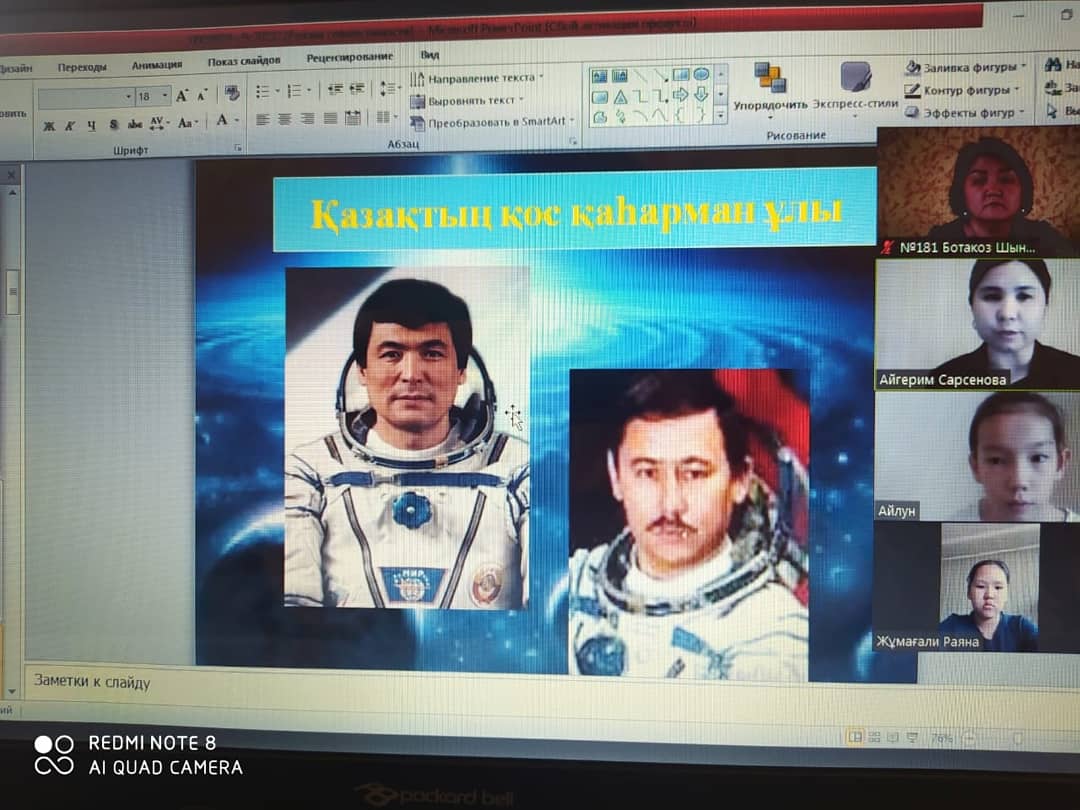Click the clear formatting icon

[x=232, y=94]
